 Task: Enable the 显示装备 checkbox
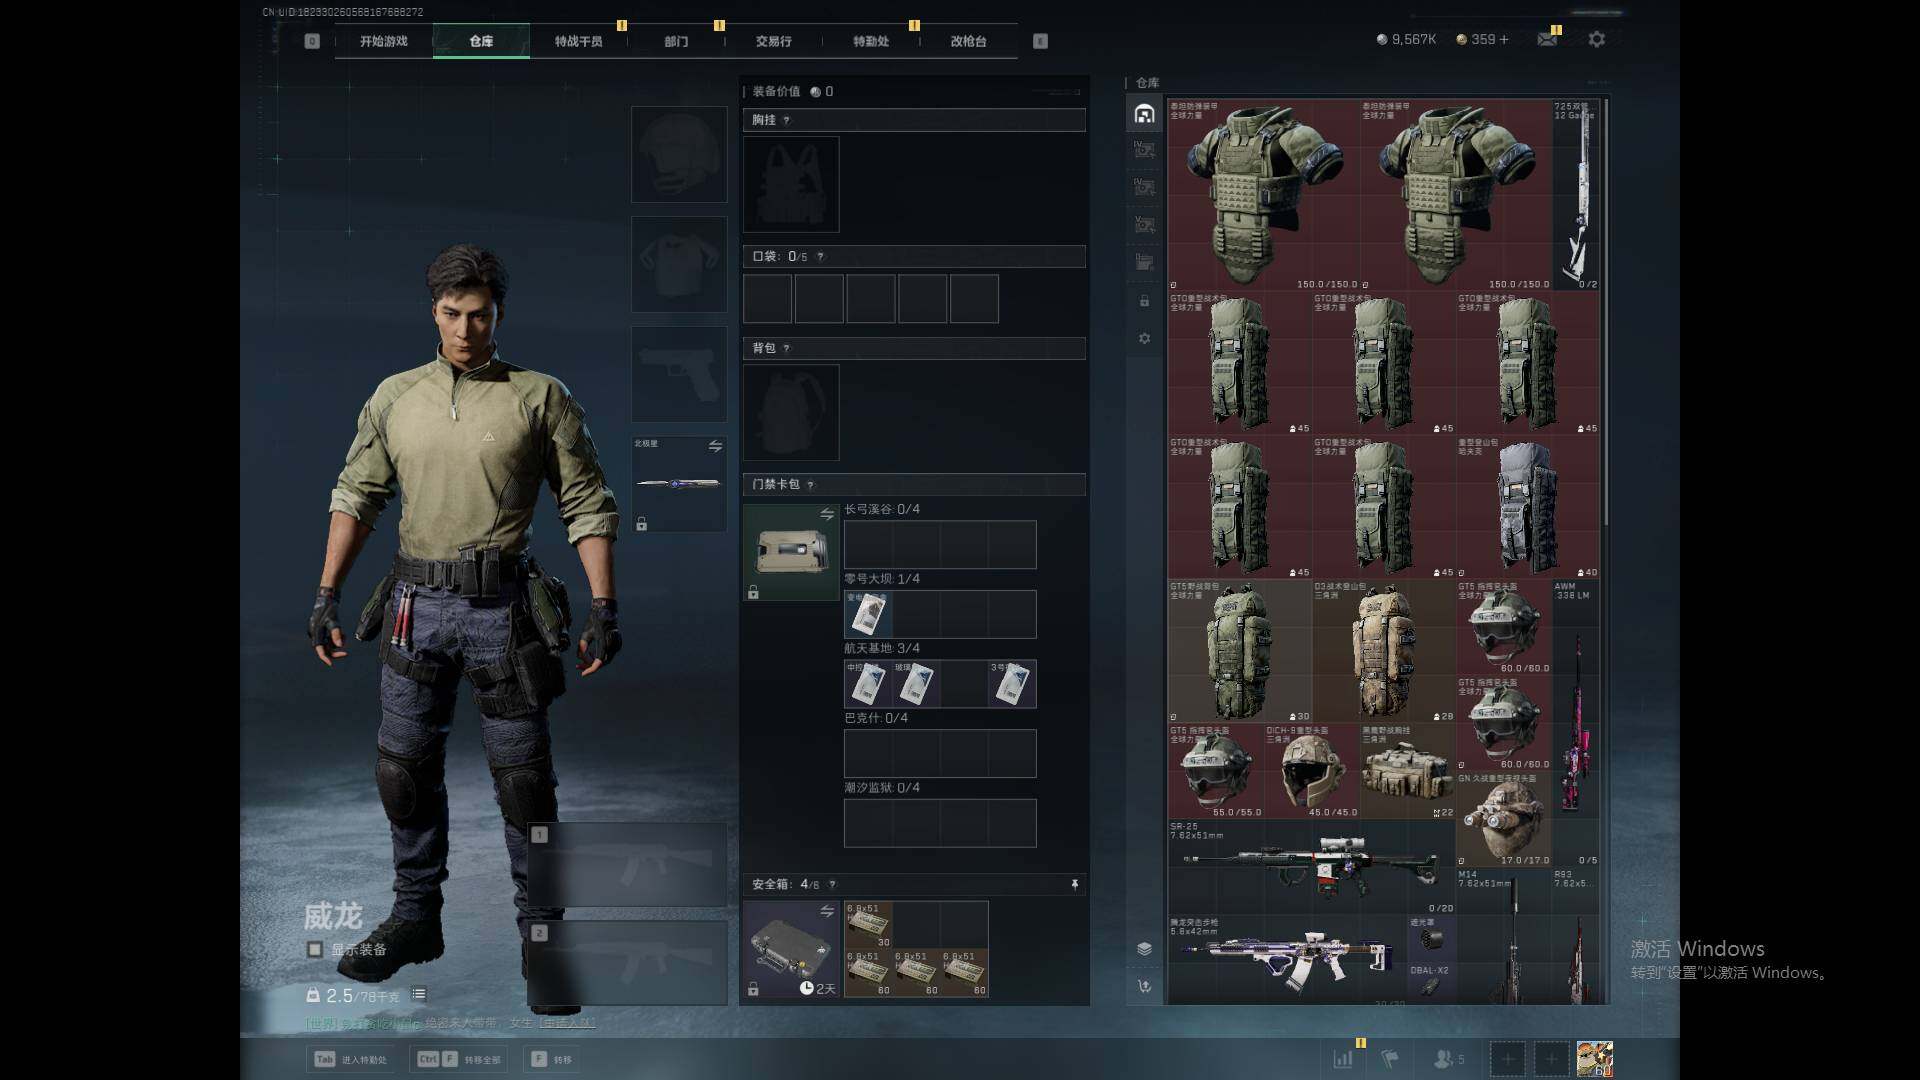pos(315,949)
